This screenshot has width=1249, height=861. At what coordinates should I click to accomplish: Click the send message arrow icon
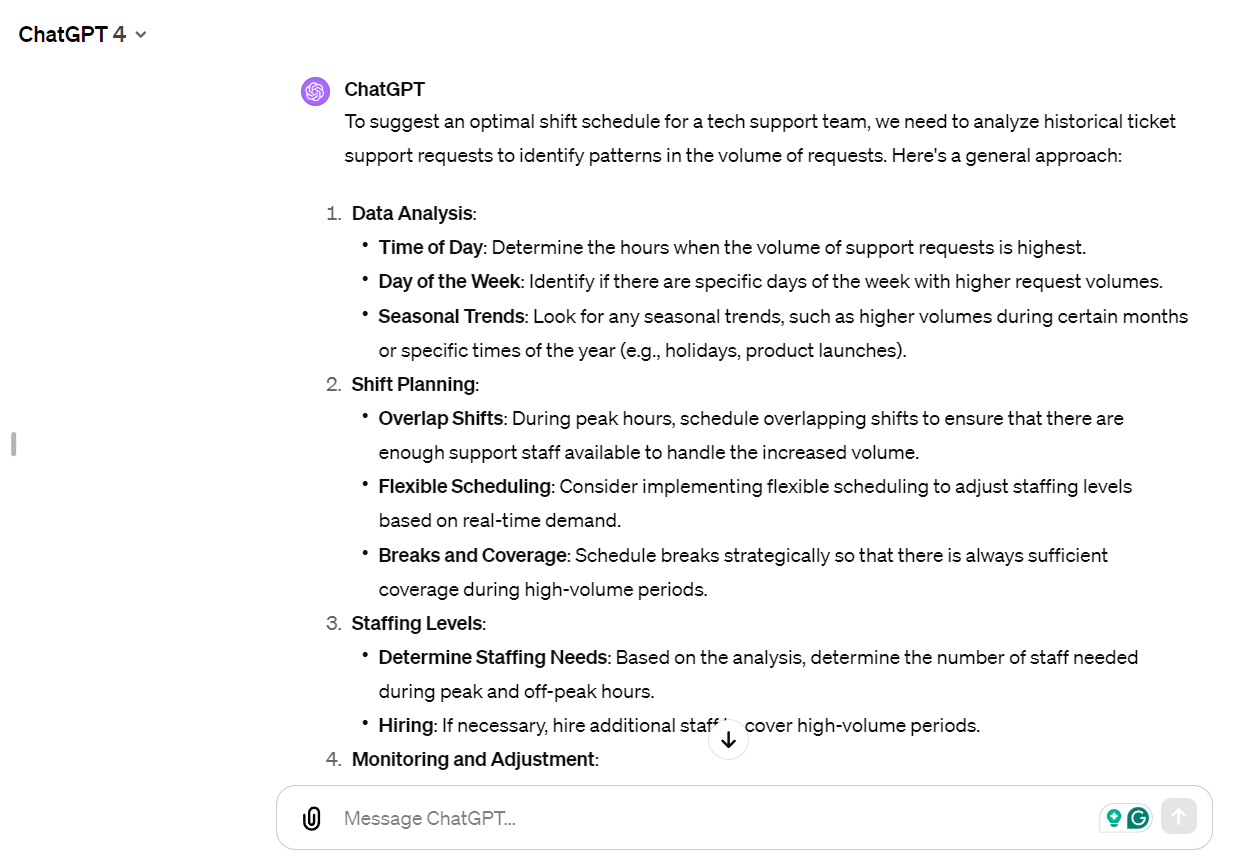click(1178, 816)
